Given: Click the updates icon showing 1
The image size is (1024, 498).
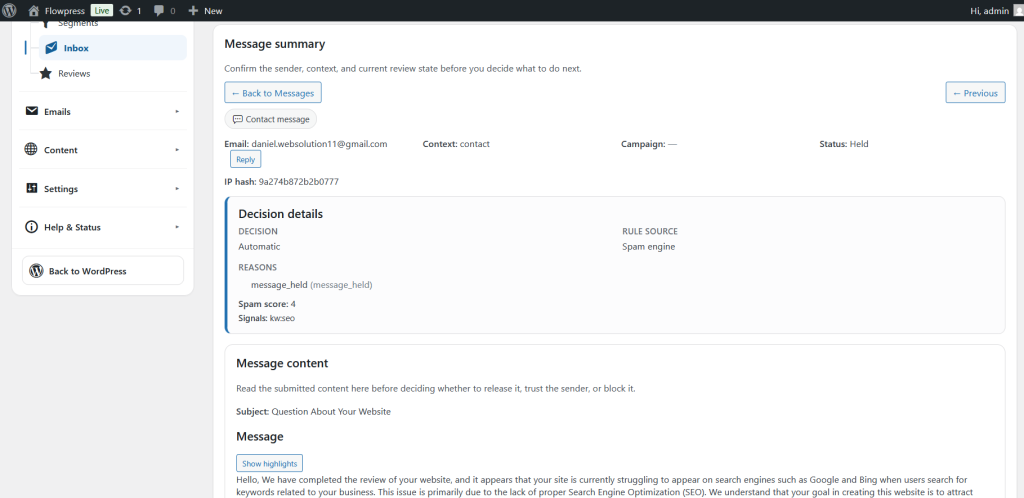Looking at the screenshot, I should pos(125,10).
